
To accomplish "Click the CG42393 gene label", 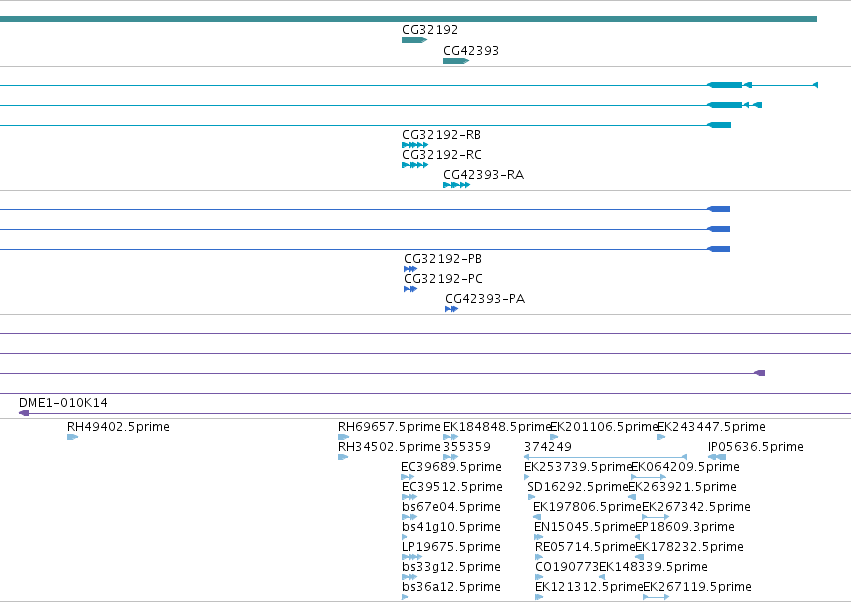I will 471,50.
